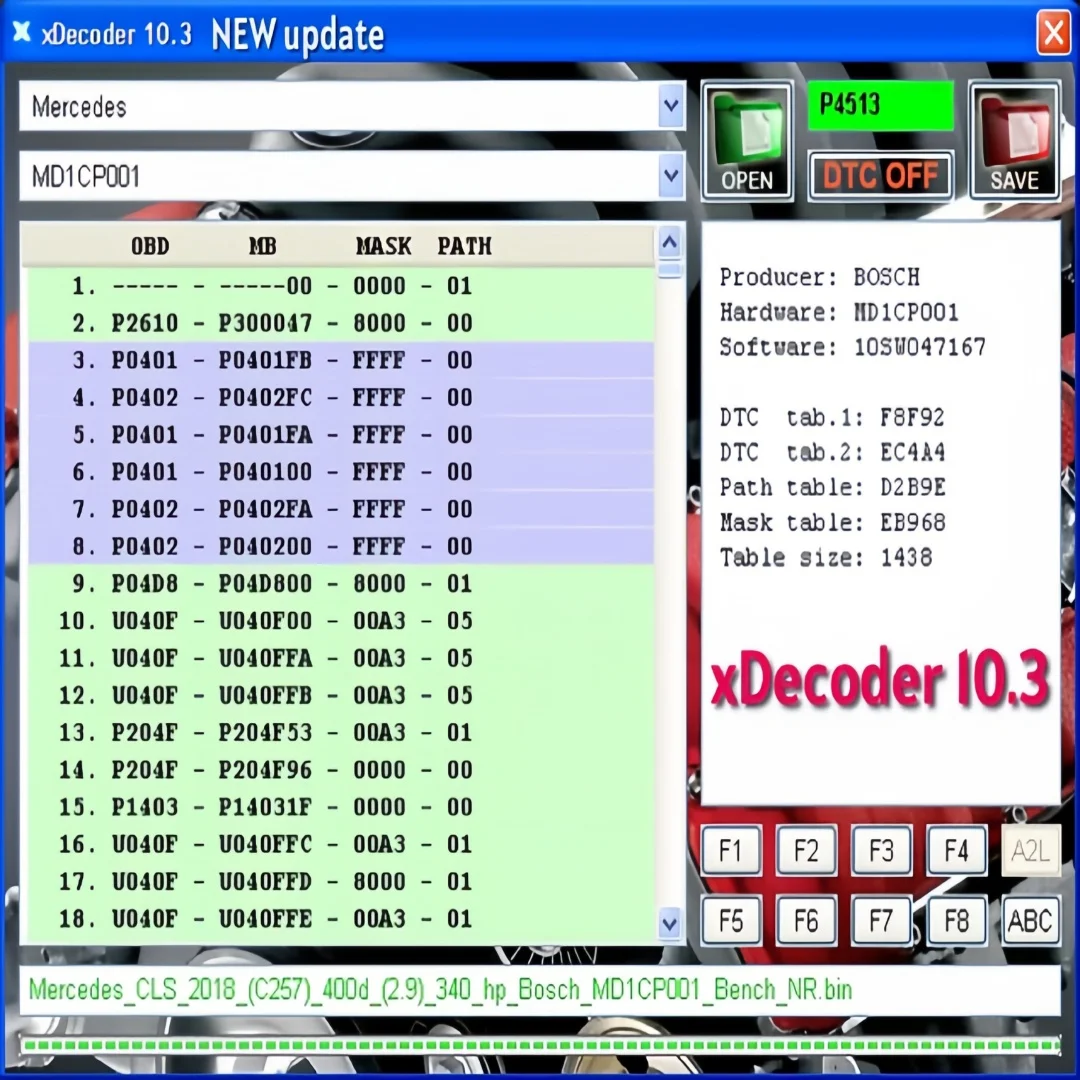1080x1080 pixels.
Task: Click the F5 function button
Action: click(x=731, y=920)
